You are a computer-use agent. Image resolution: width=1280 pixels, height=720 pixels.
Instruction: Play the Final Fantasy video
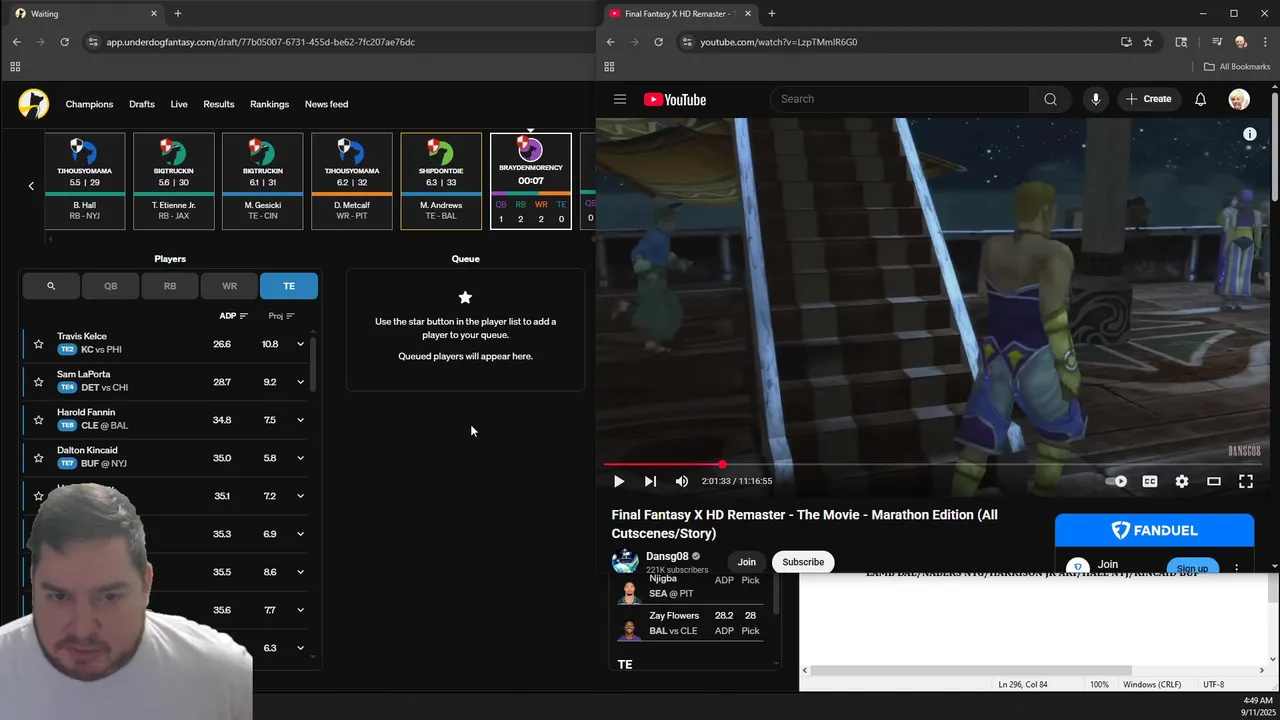pos(619,481)
